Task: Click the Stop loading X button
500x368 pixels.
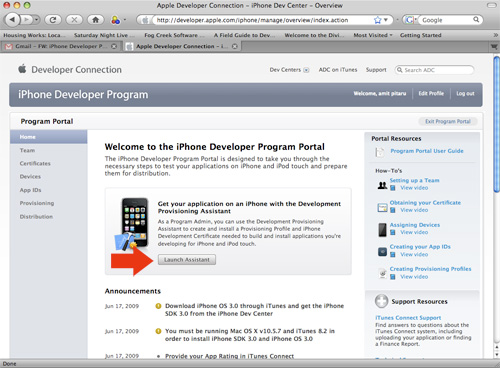Action: tap(74, 20)
